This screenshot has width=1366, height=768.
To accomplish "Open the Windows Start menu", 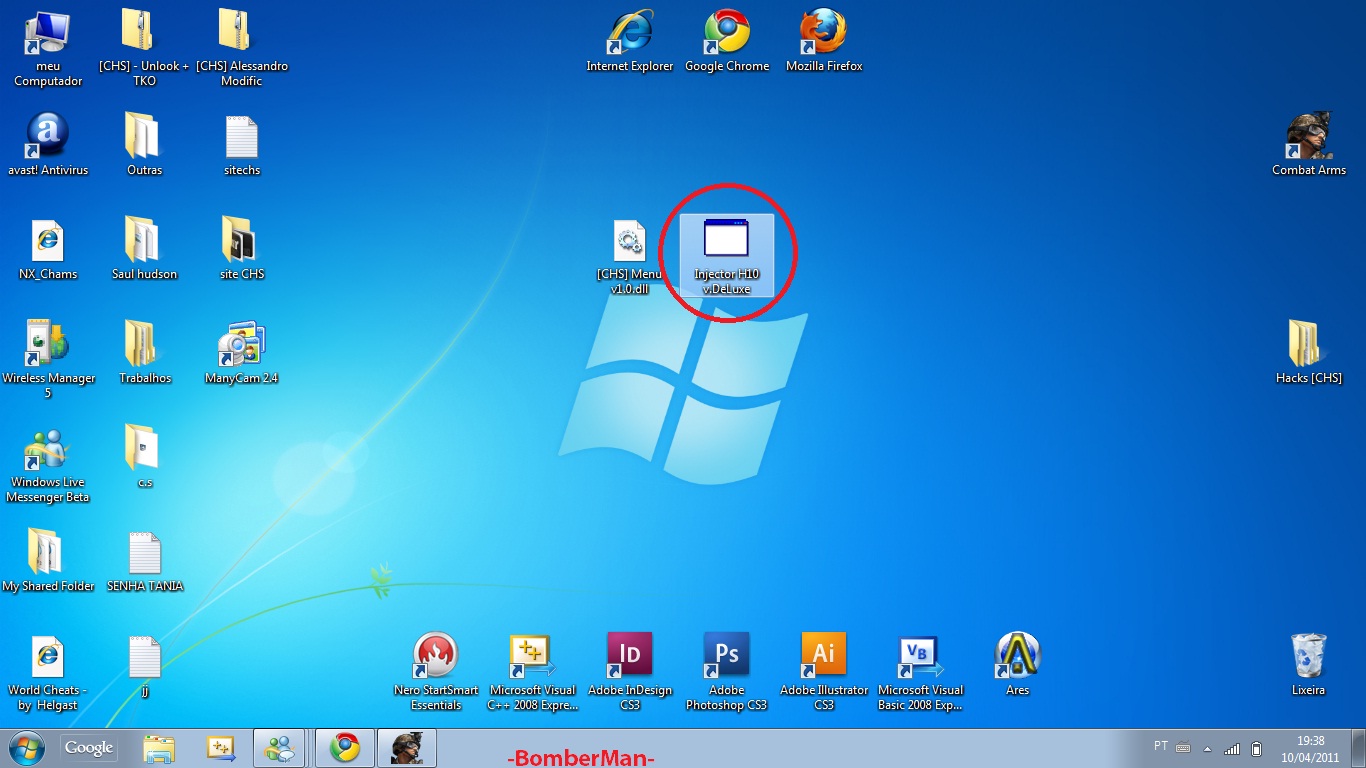I will click(26, 747).
